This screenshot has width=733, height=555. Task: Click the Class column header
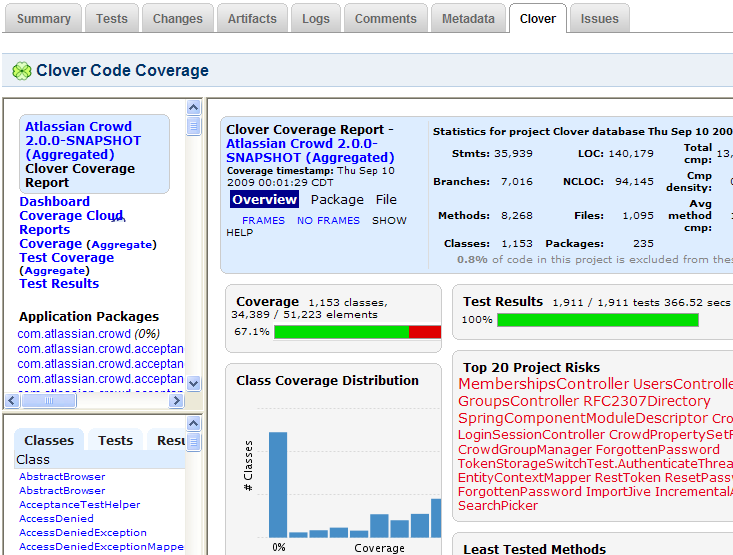[100, 460]
